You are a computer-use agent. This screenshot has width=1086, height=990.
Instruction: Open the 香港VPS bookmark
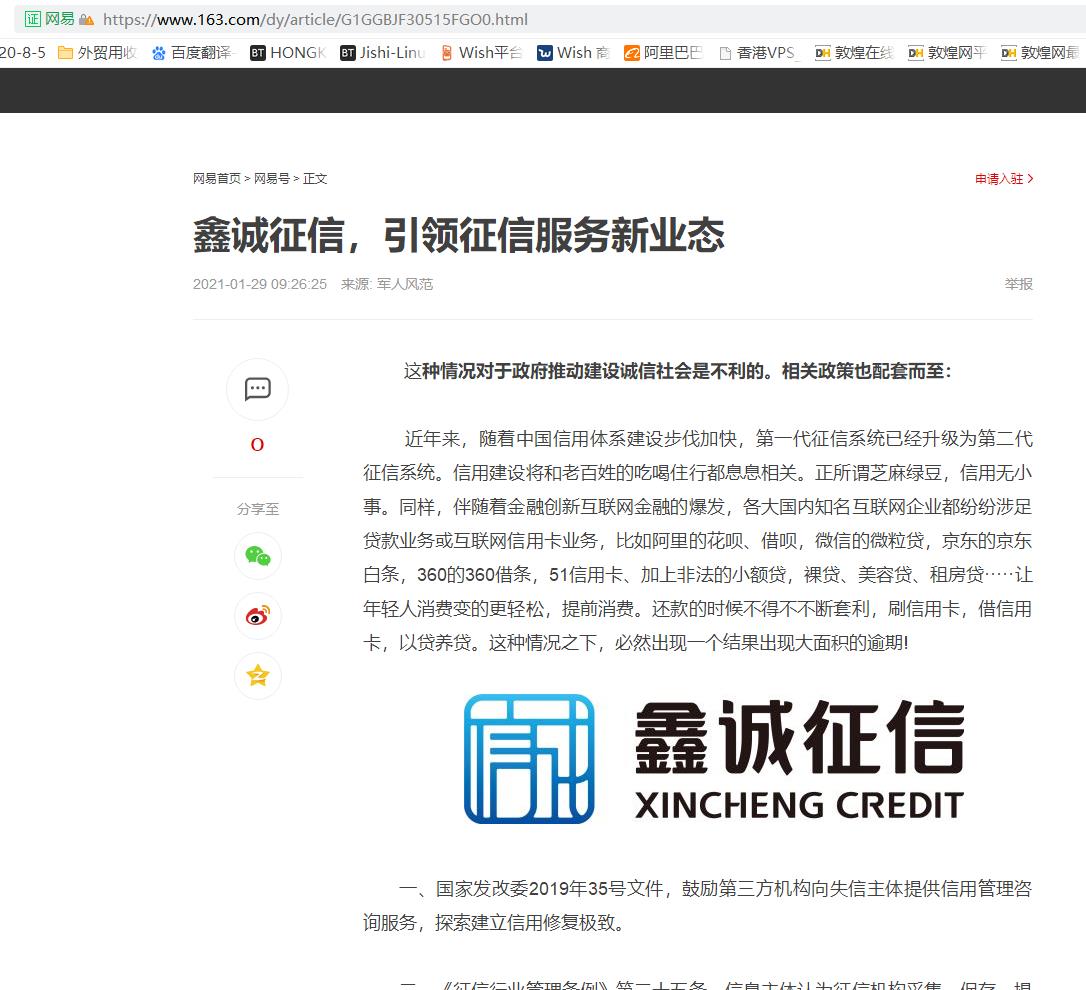tap(758, 53)
